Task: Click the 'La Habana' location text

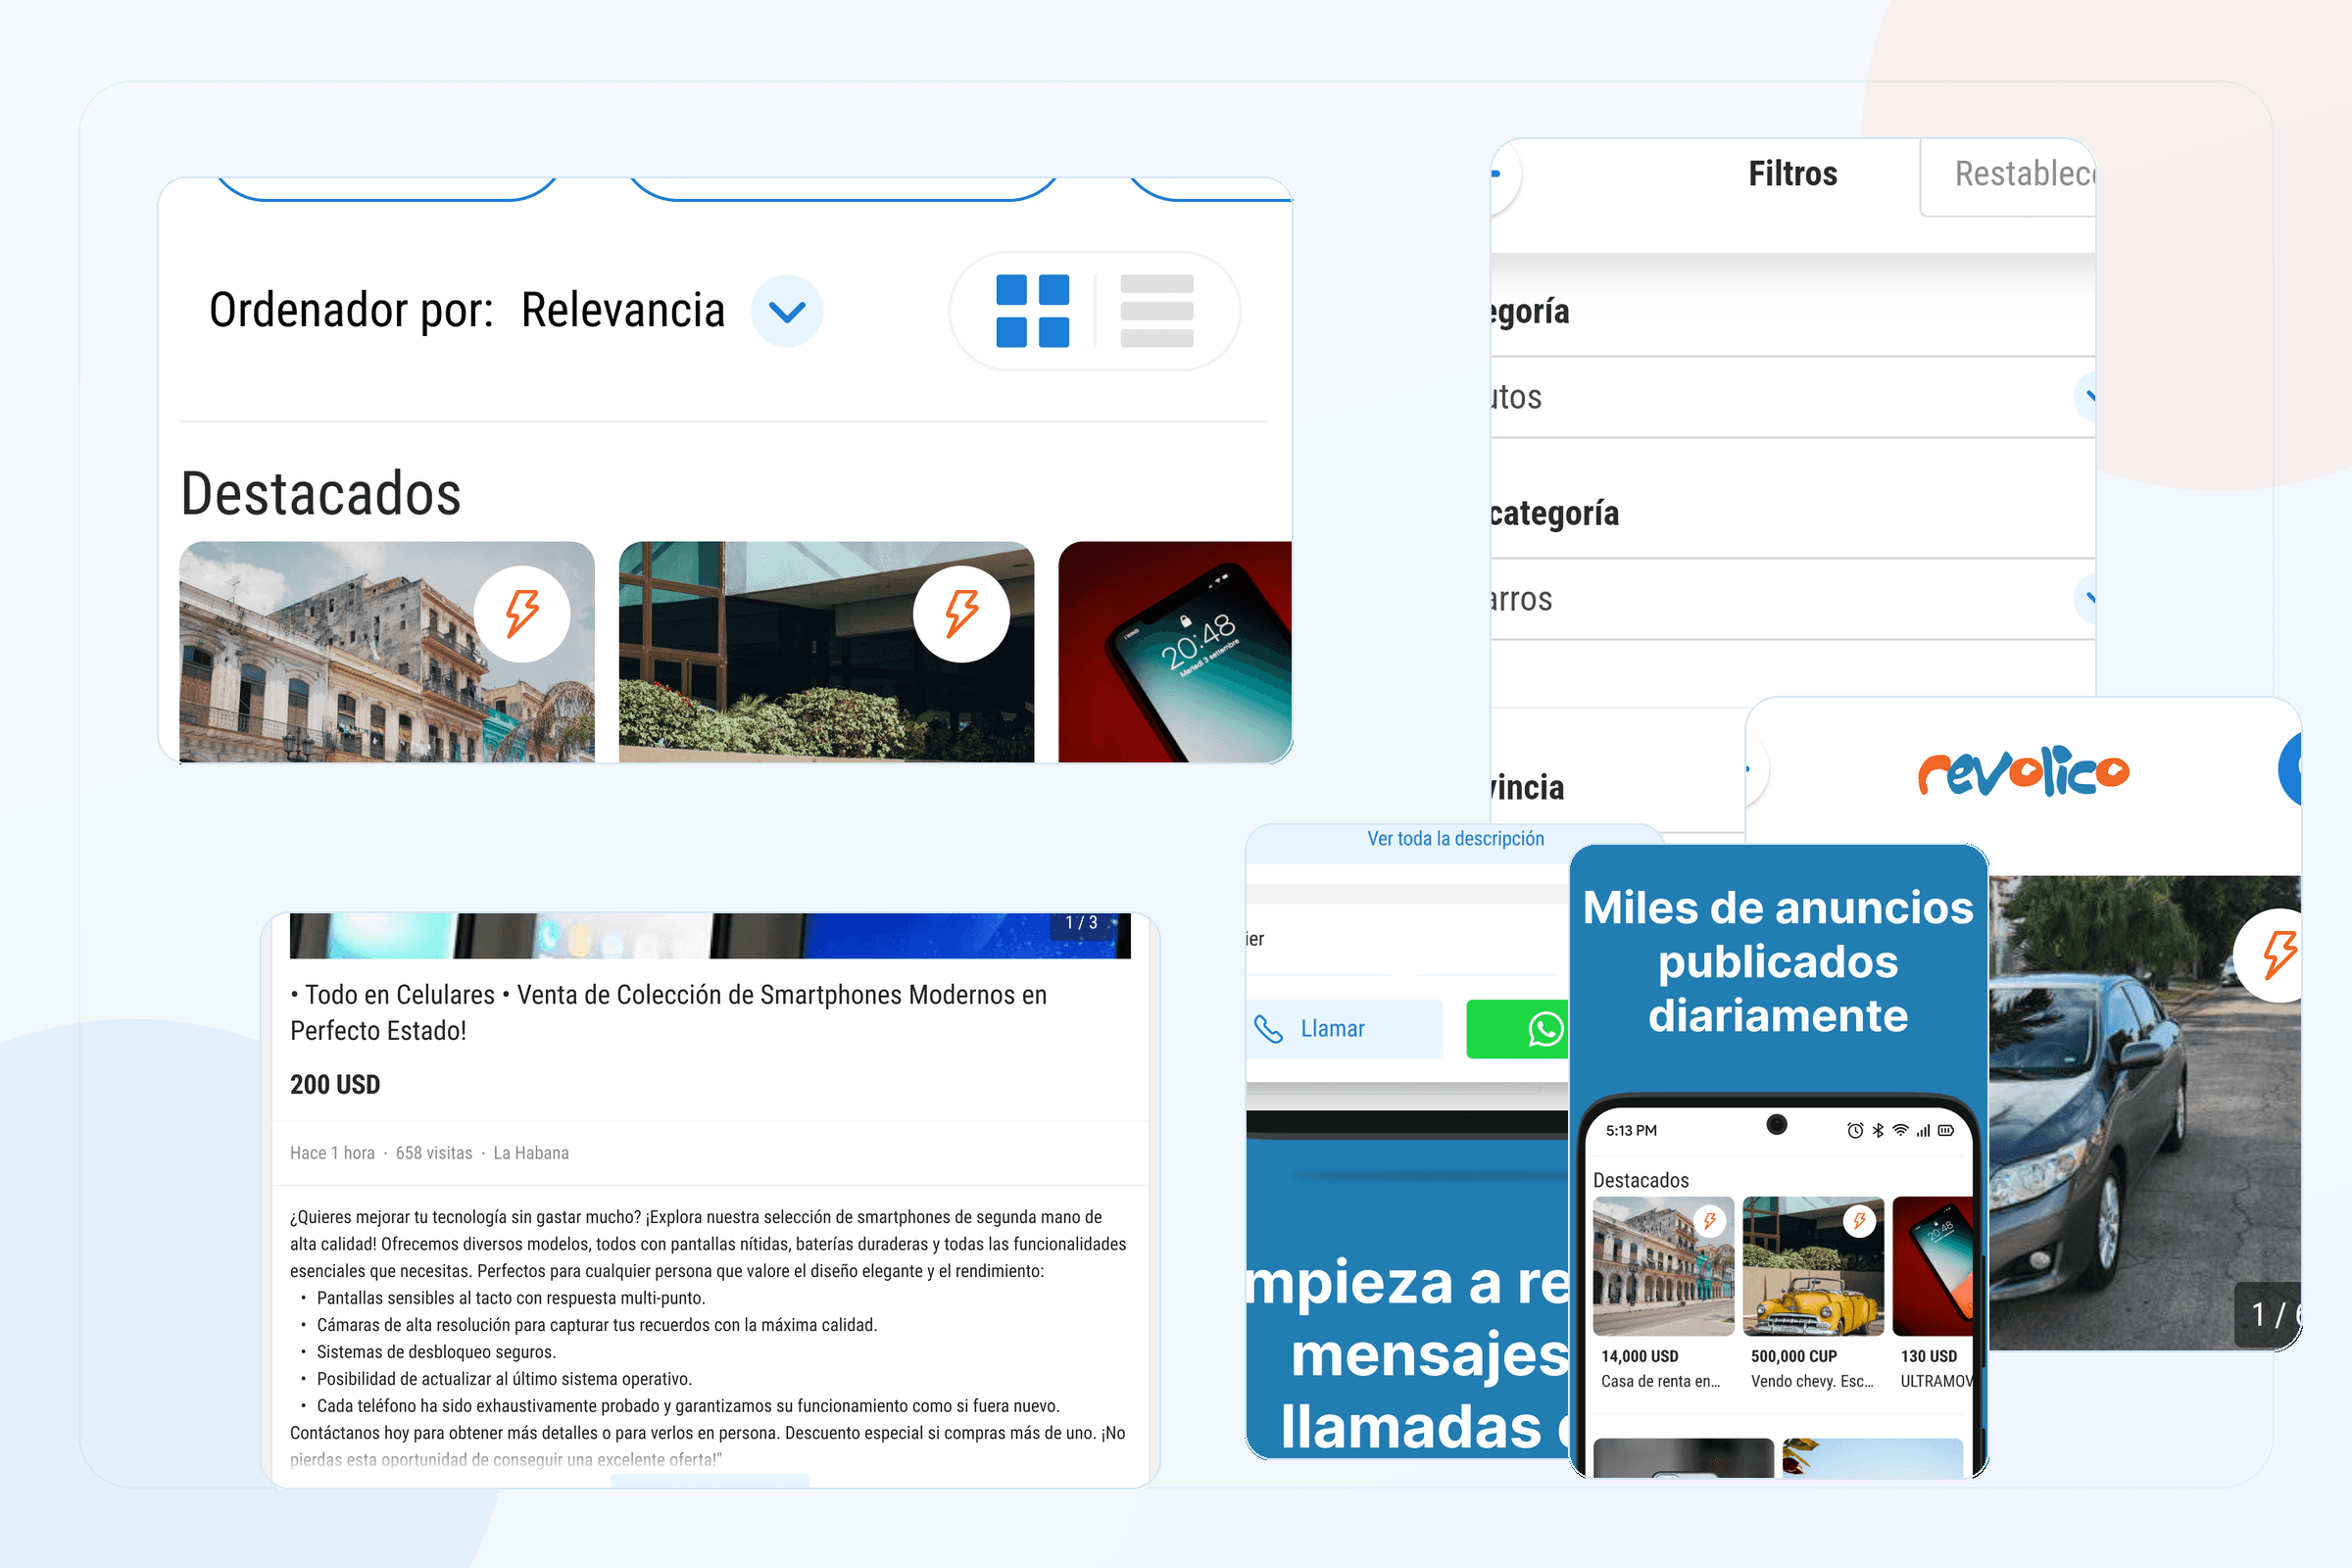Action: (x=531, y=1153)
